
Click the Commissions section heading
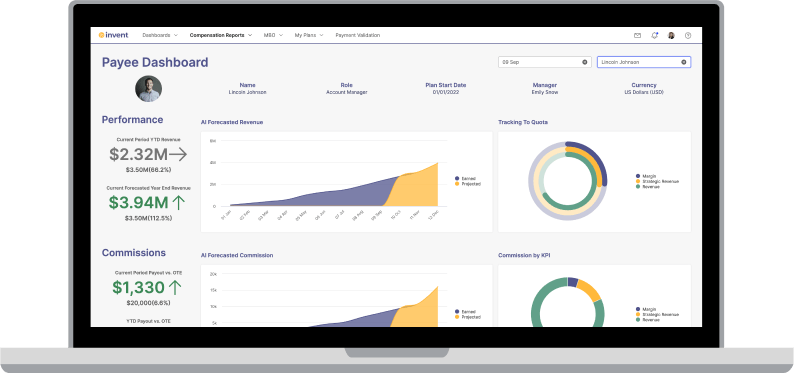tap(134, 253)
